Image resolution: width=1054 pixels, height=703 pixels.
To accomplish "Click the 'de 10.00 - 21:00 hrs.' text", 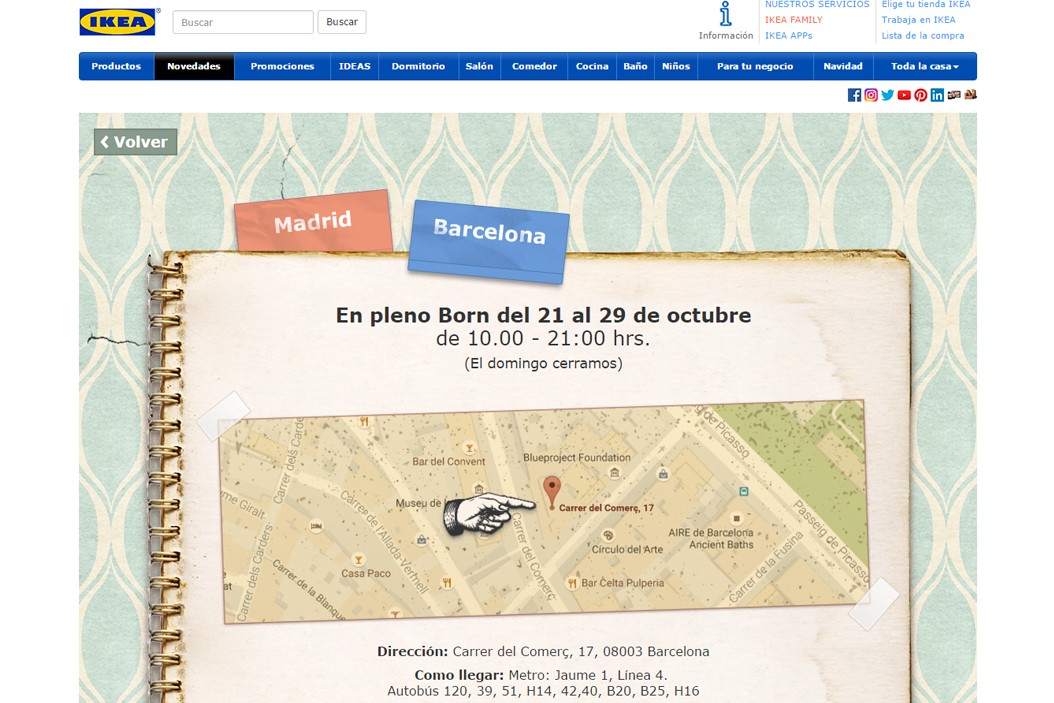I will [x=543, y=338].
